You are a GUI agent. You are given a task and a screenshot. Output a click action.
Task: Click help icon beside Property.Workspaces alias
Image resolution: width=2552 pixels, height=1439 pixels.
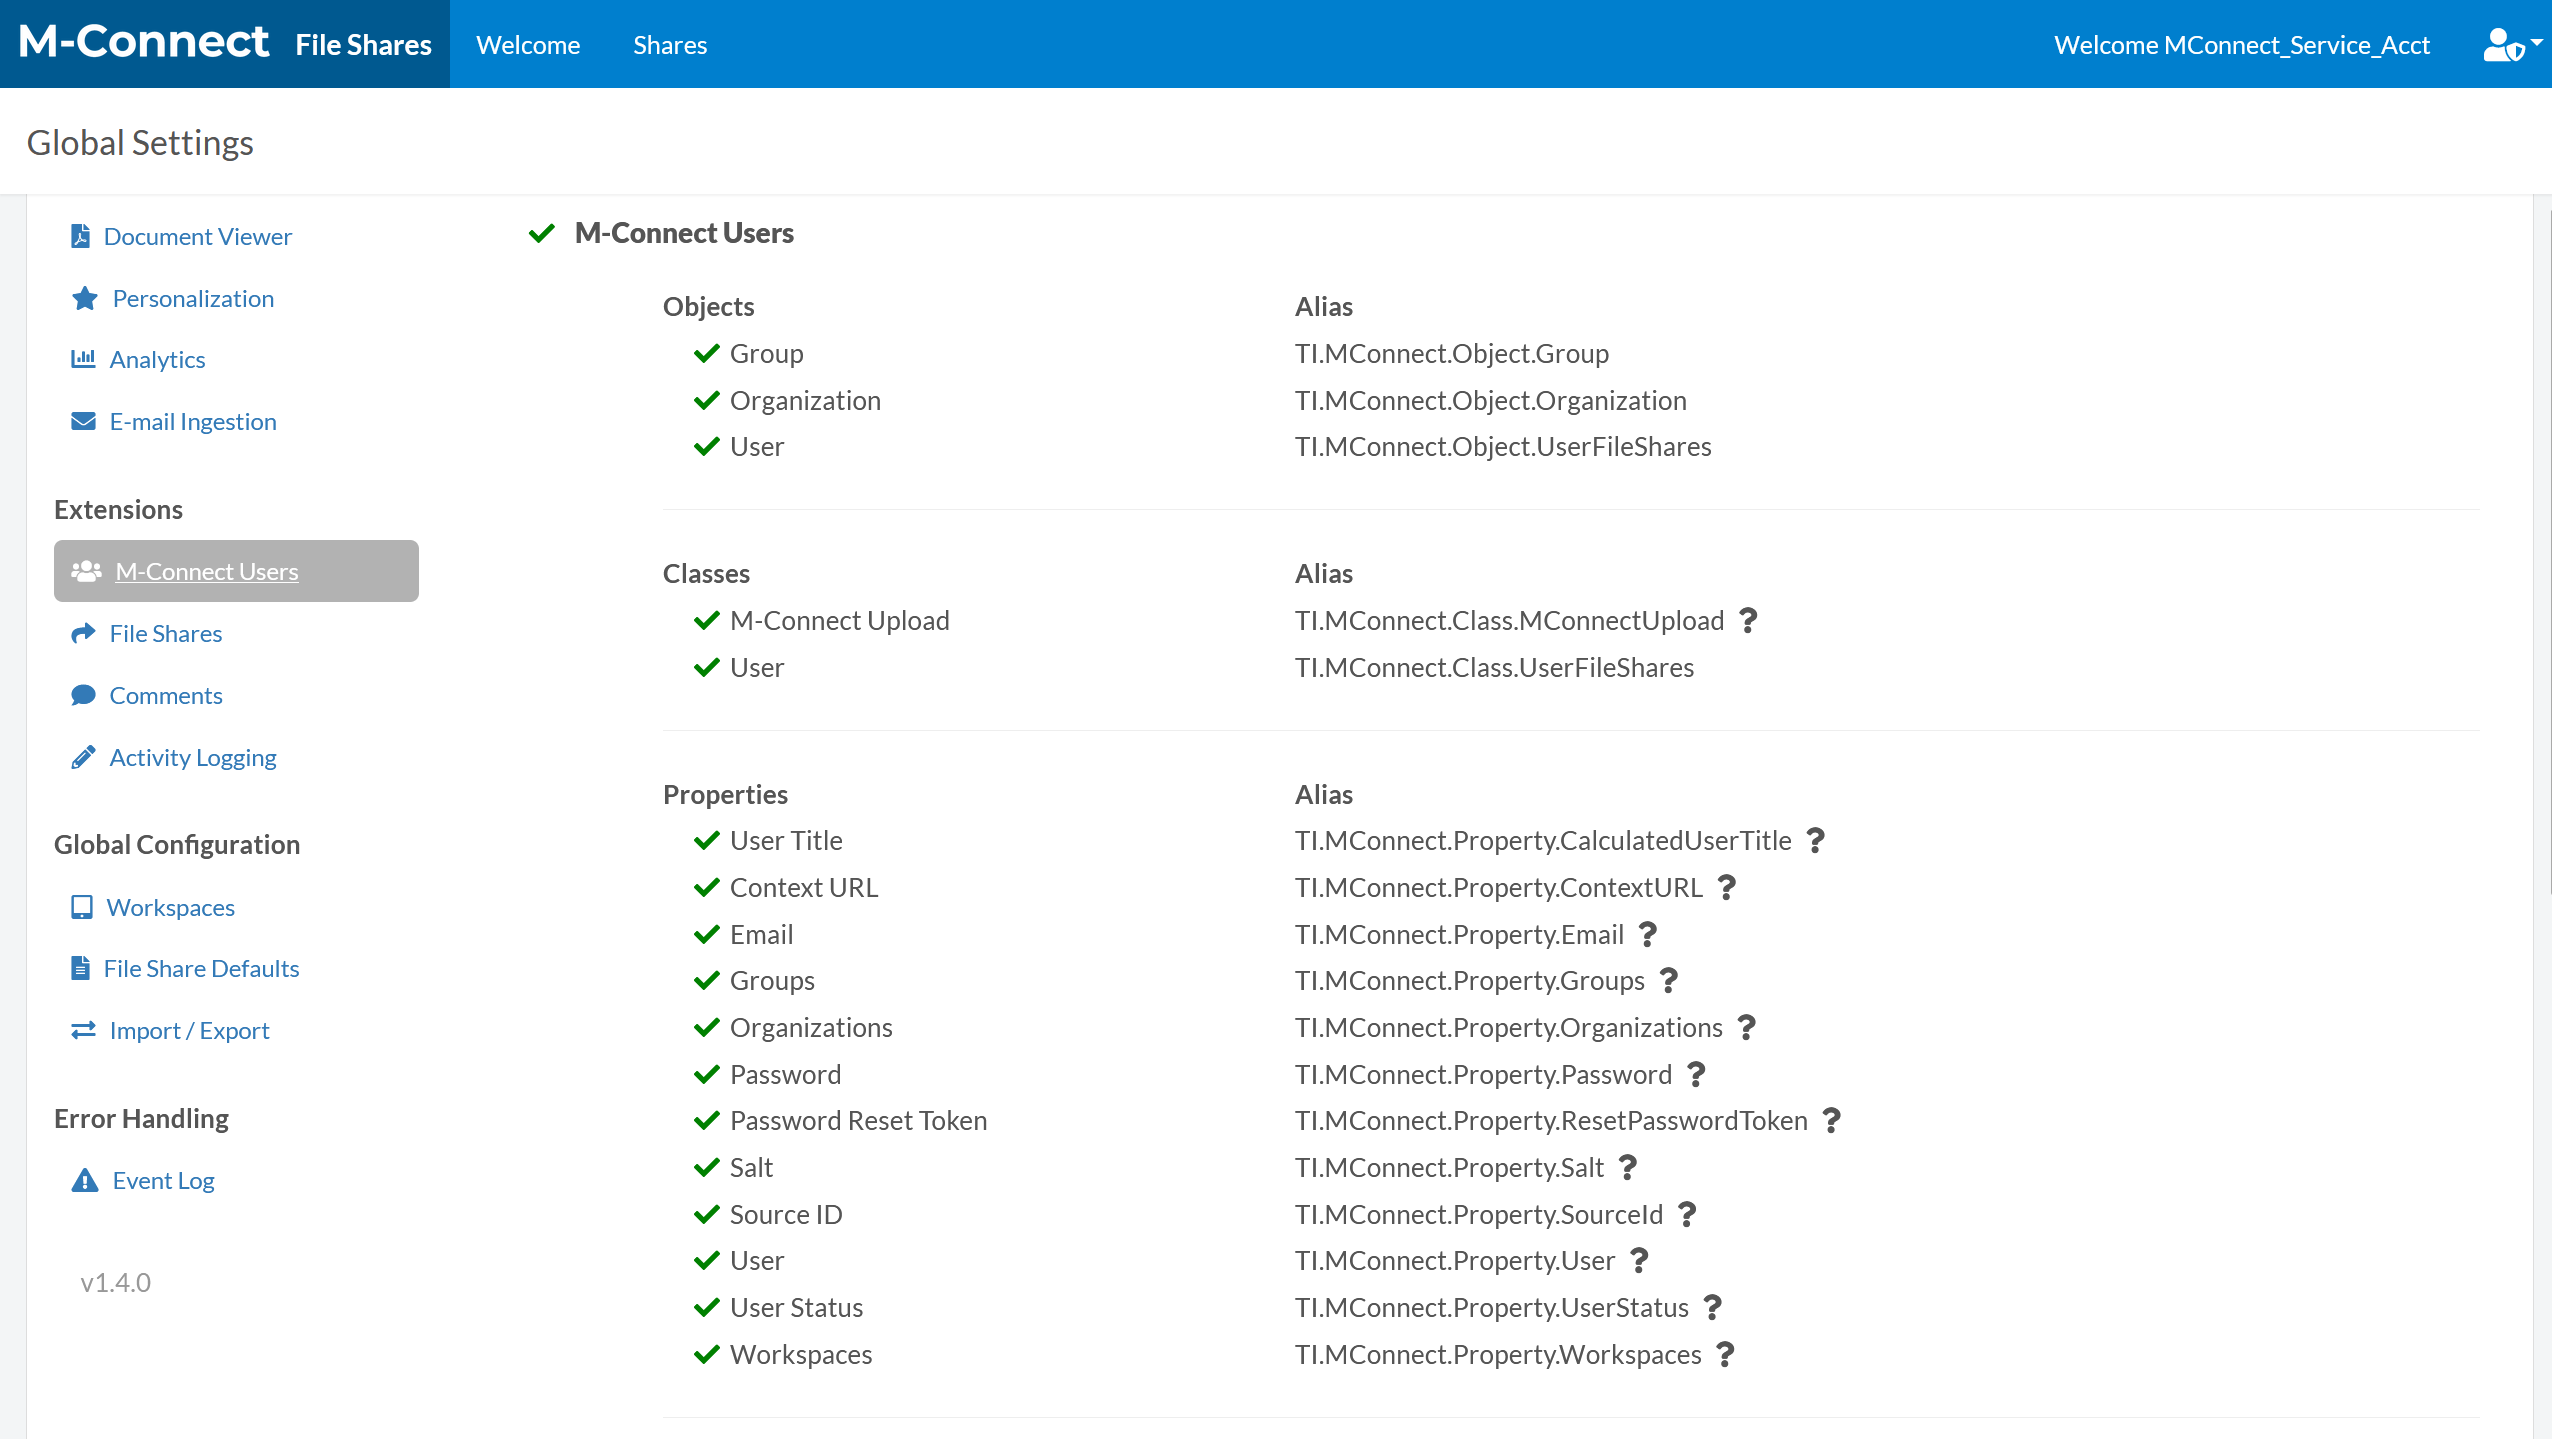point(1726,1354)
